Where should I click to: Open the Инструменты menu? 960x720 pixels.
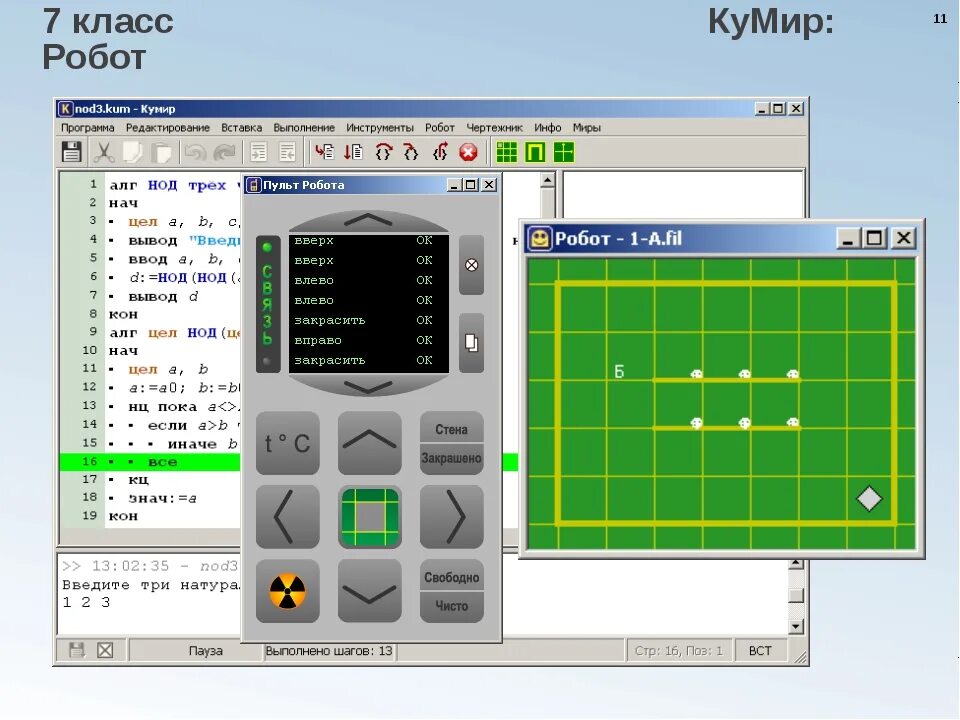coord(380,127)
